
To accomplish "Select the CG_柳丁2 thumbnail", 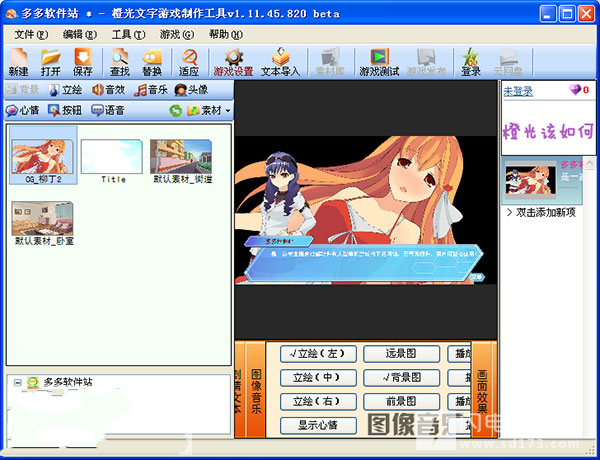I will (42, 156).
